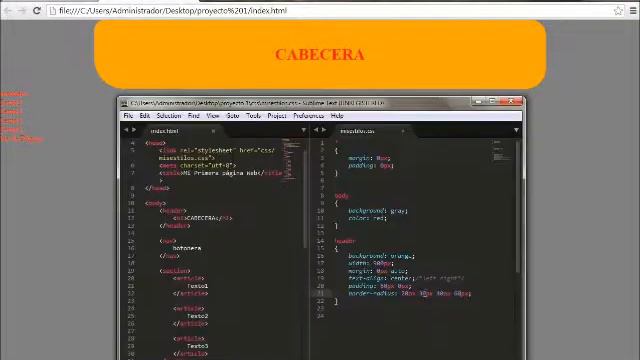Click the CABECERA heading on the page

tap(320, 55)
